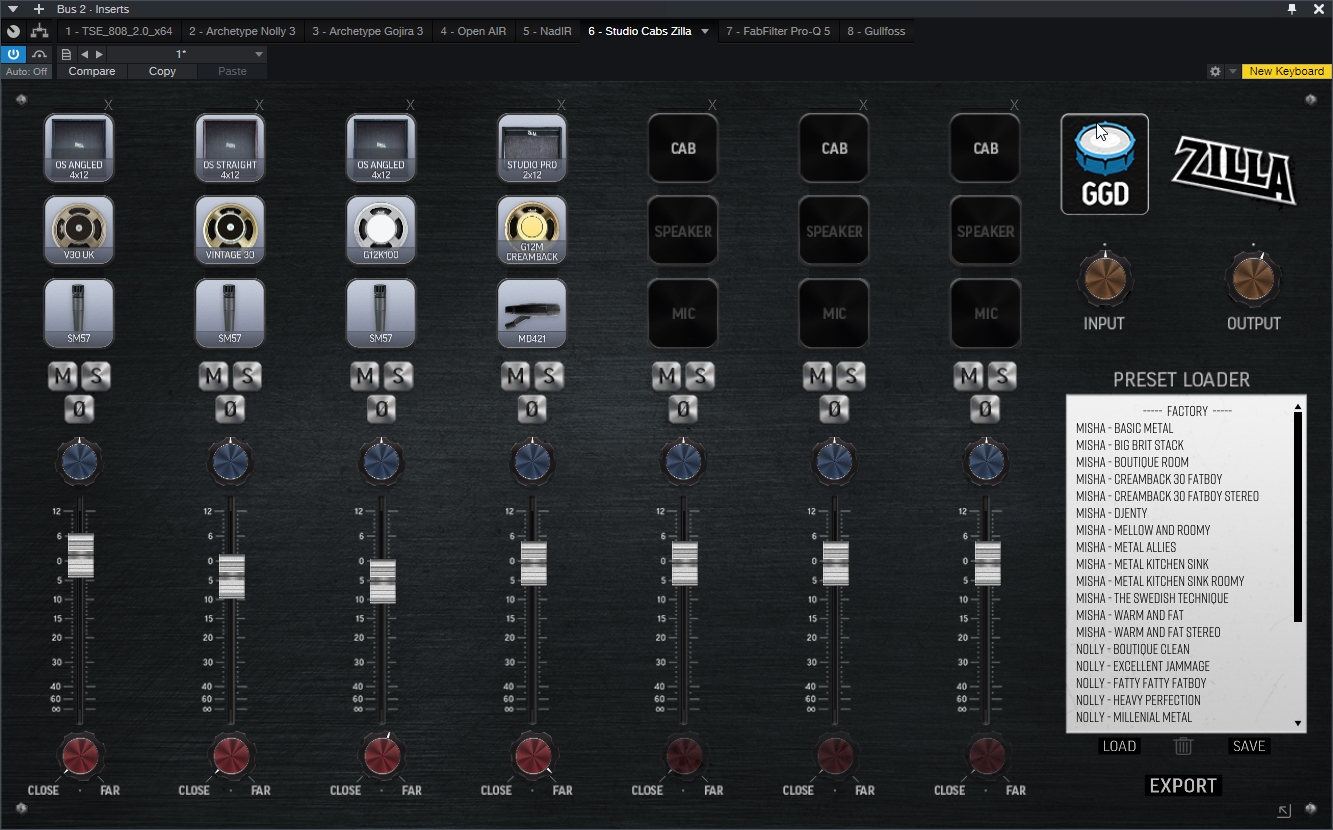
Task: Open the SM57 mic above the first channel
Action: click(79, 313)
